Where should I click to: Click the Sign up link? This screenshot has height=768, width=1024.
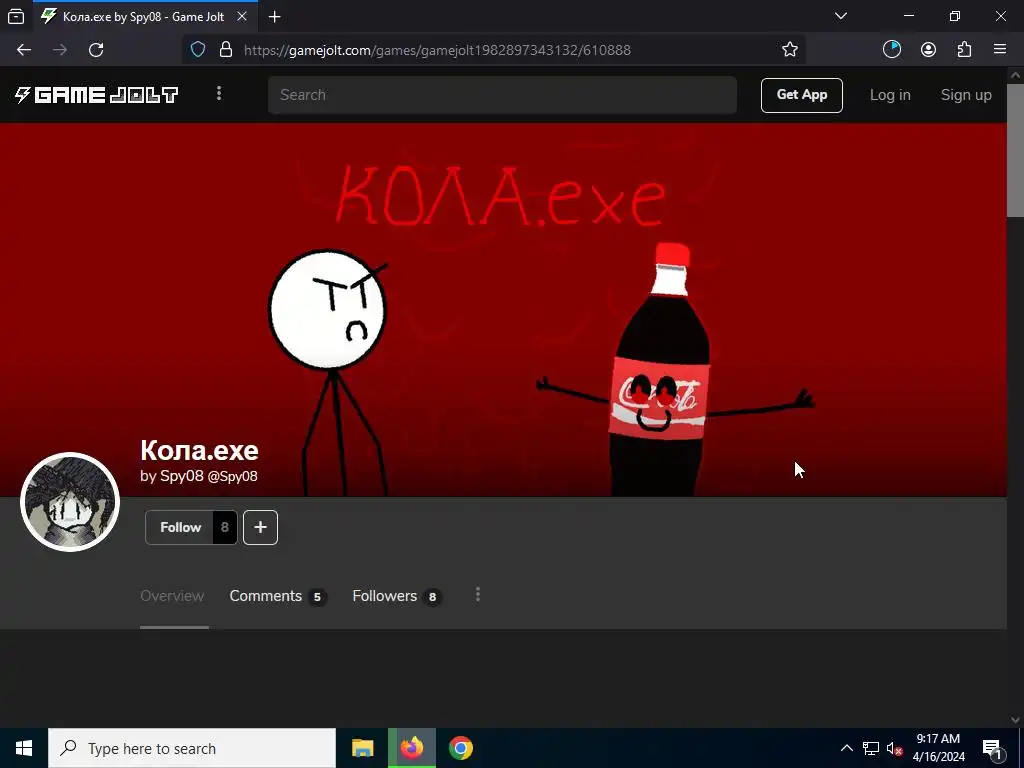[966, 95]
